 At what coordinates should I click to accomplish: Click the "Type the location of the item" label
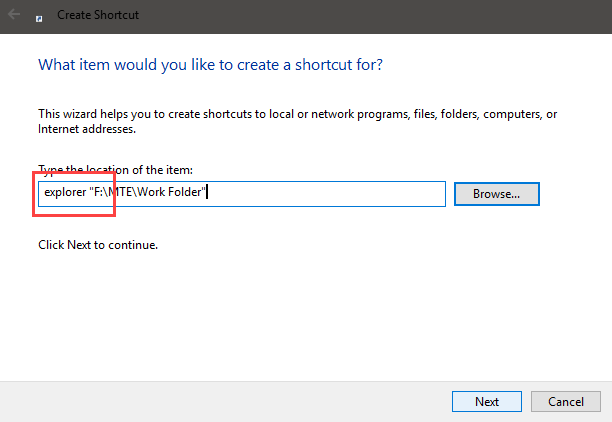pyautogui.click(x=116, y=170)
